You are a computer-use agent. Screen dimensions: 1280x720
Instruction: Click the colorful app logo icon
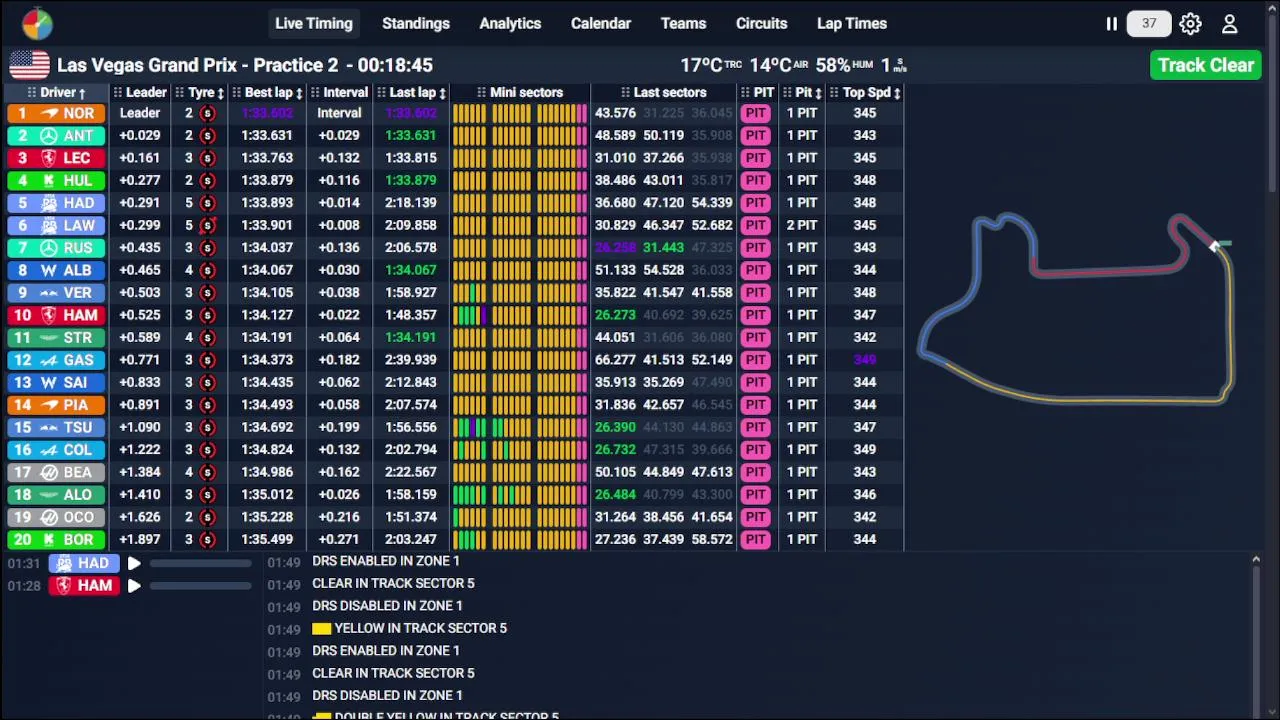tap(37, 24)
